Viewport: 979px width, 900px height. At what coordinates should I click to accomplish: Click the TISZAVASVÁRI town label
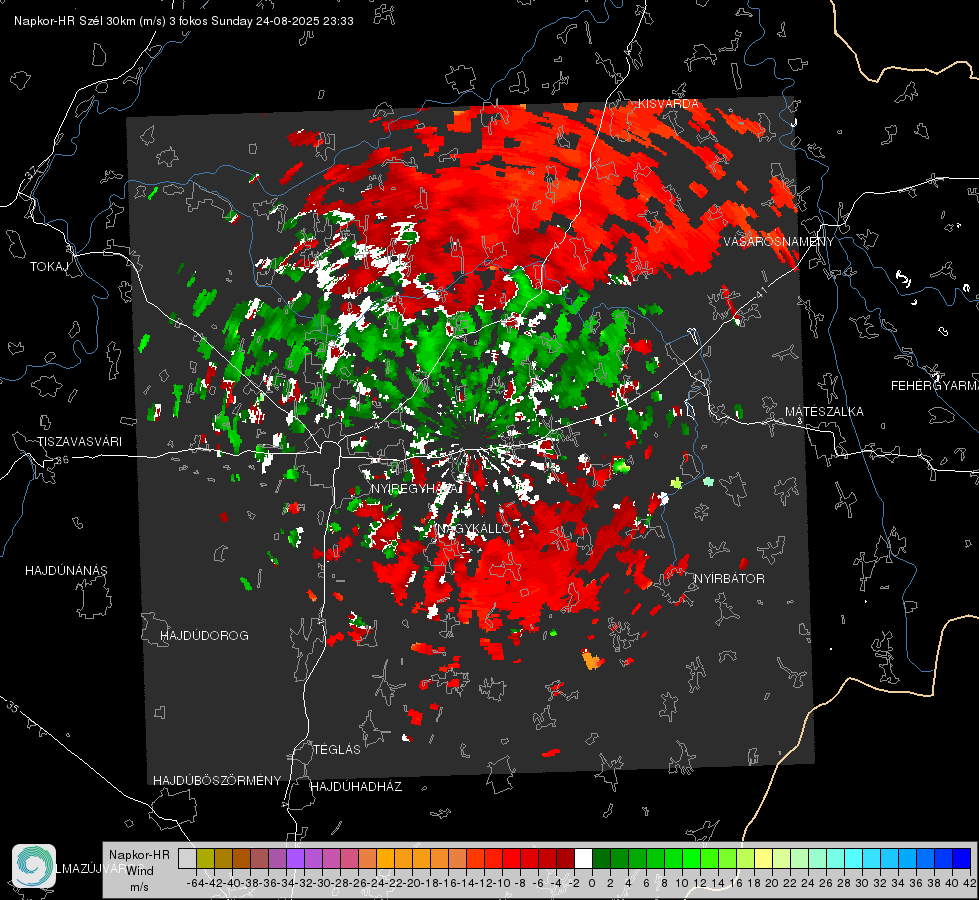pos(80,442)
